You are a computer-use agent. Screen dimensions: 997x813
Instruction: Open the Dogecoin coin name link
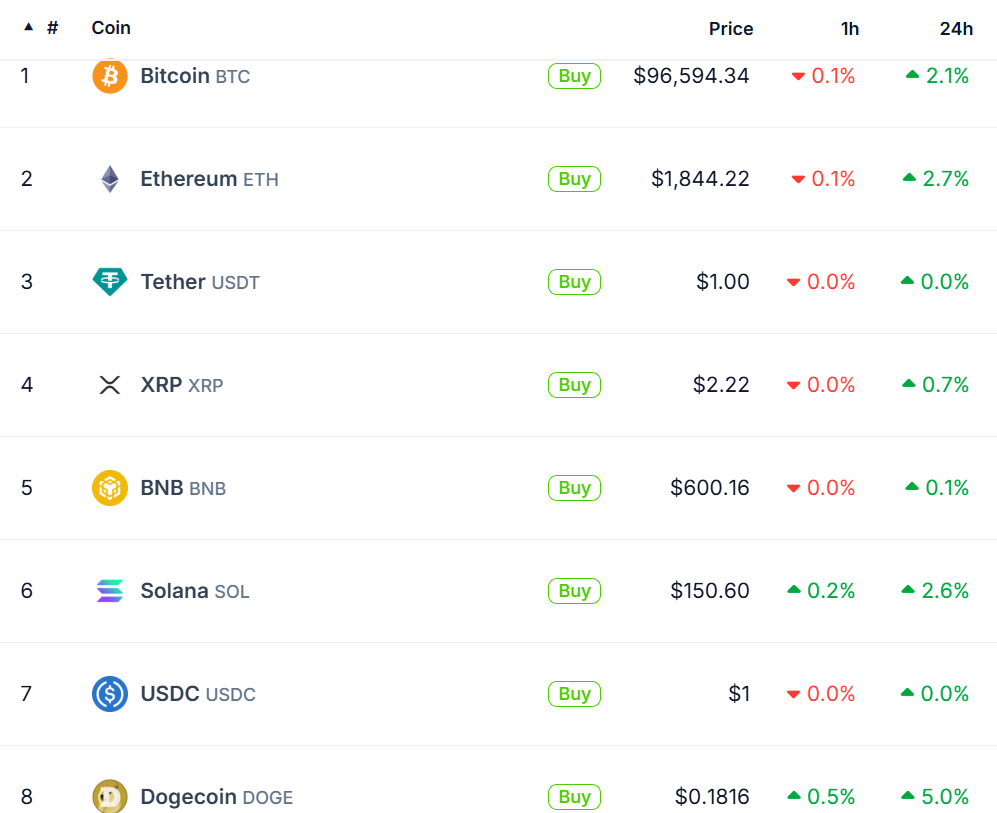(x=189, y=797)
